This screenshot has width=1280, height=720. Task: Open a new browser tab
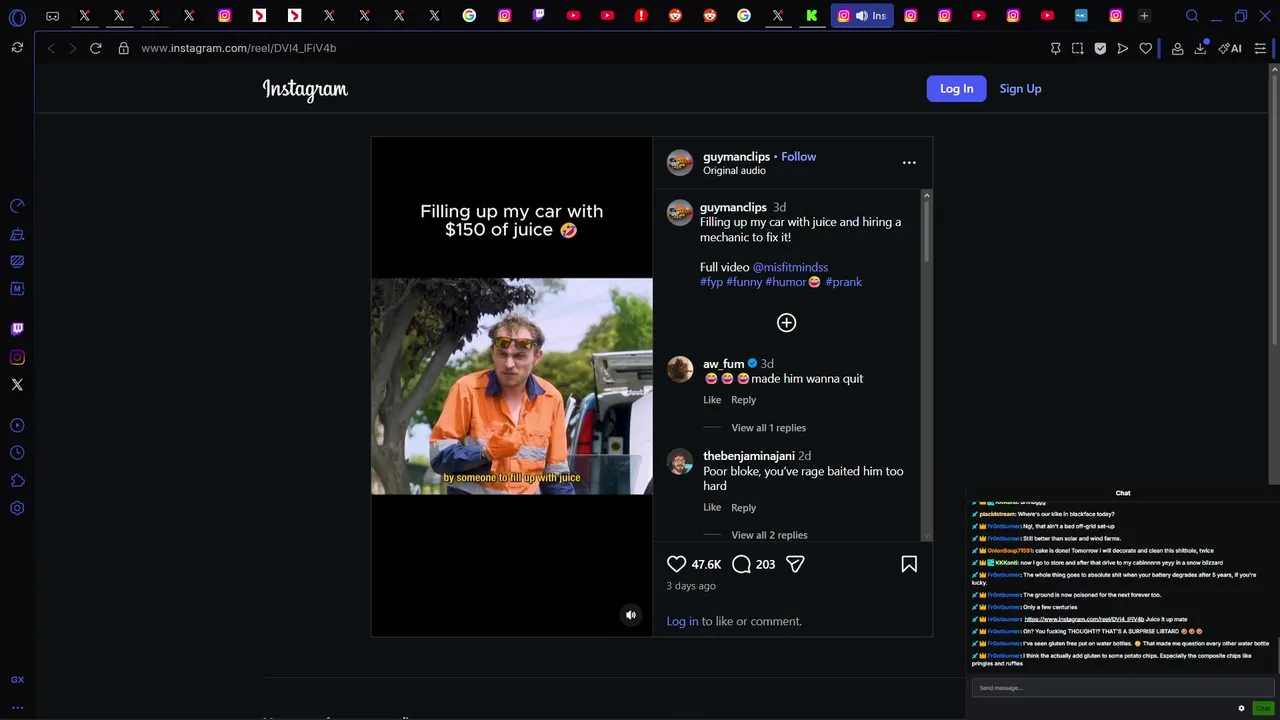click(x=1144, y=16)
